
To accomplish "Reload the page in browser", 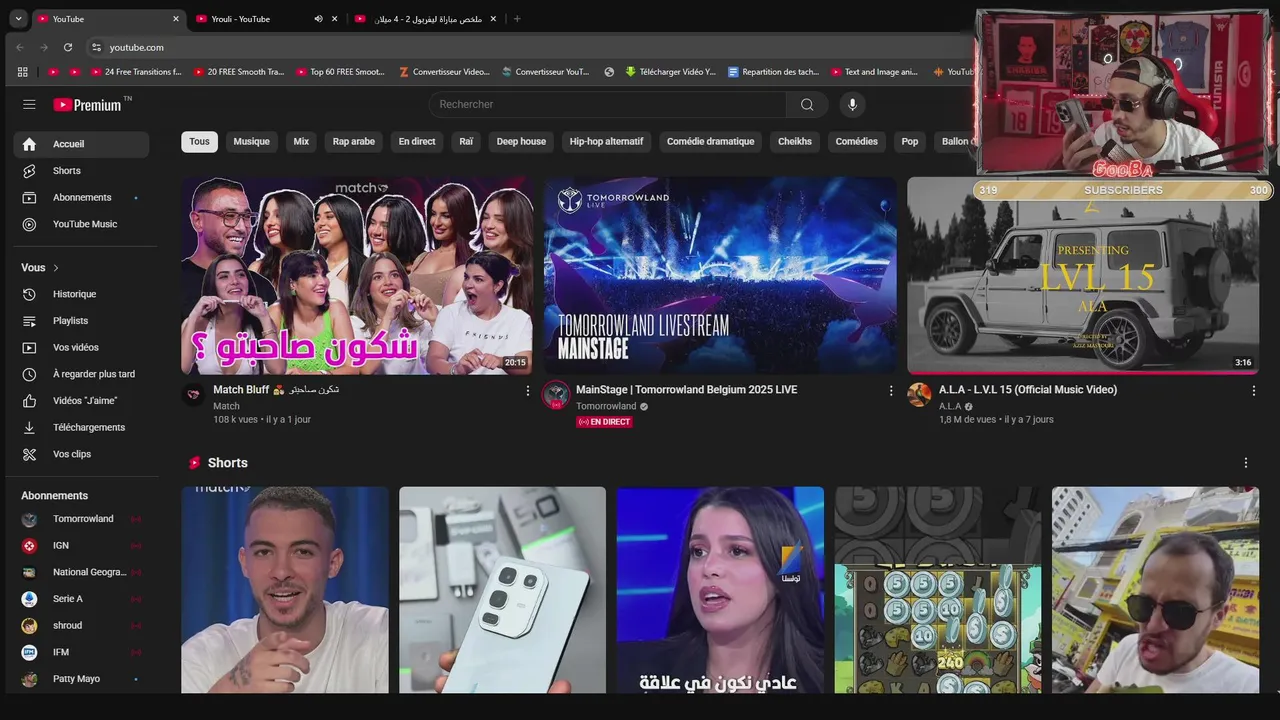I will 68,47.
